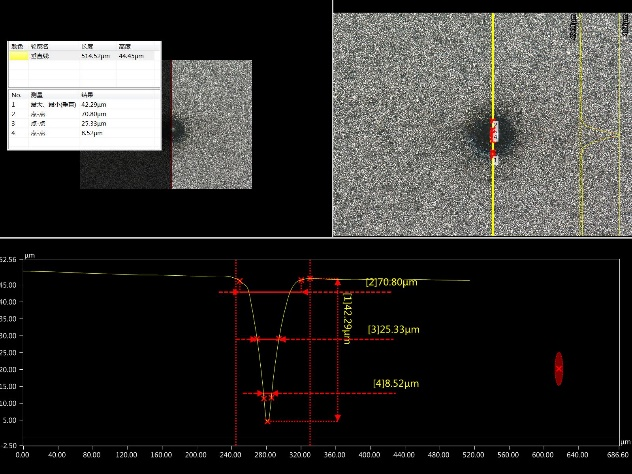
Task: Select measurement row 4 in results table
Action: (x=84, y=133)
